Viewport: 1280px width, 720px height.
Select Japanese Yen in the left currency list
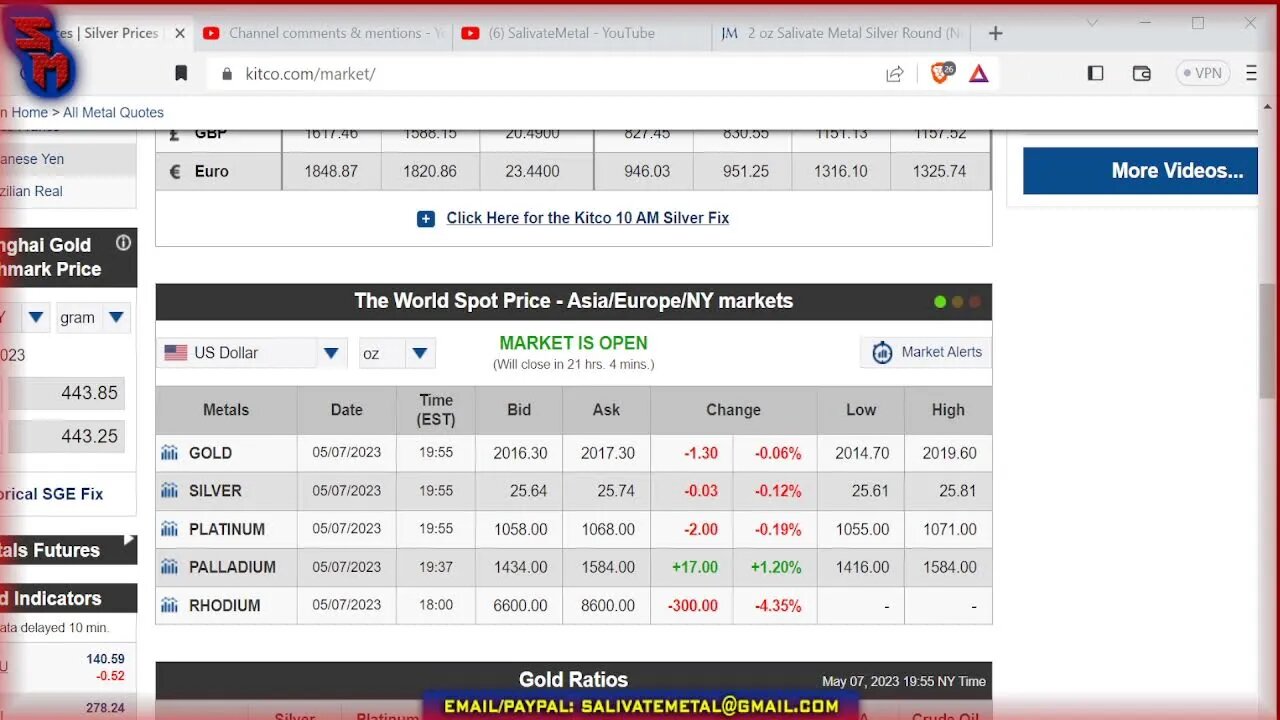click(34, 159)
